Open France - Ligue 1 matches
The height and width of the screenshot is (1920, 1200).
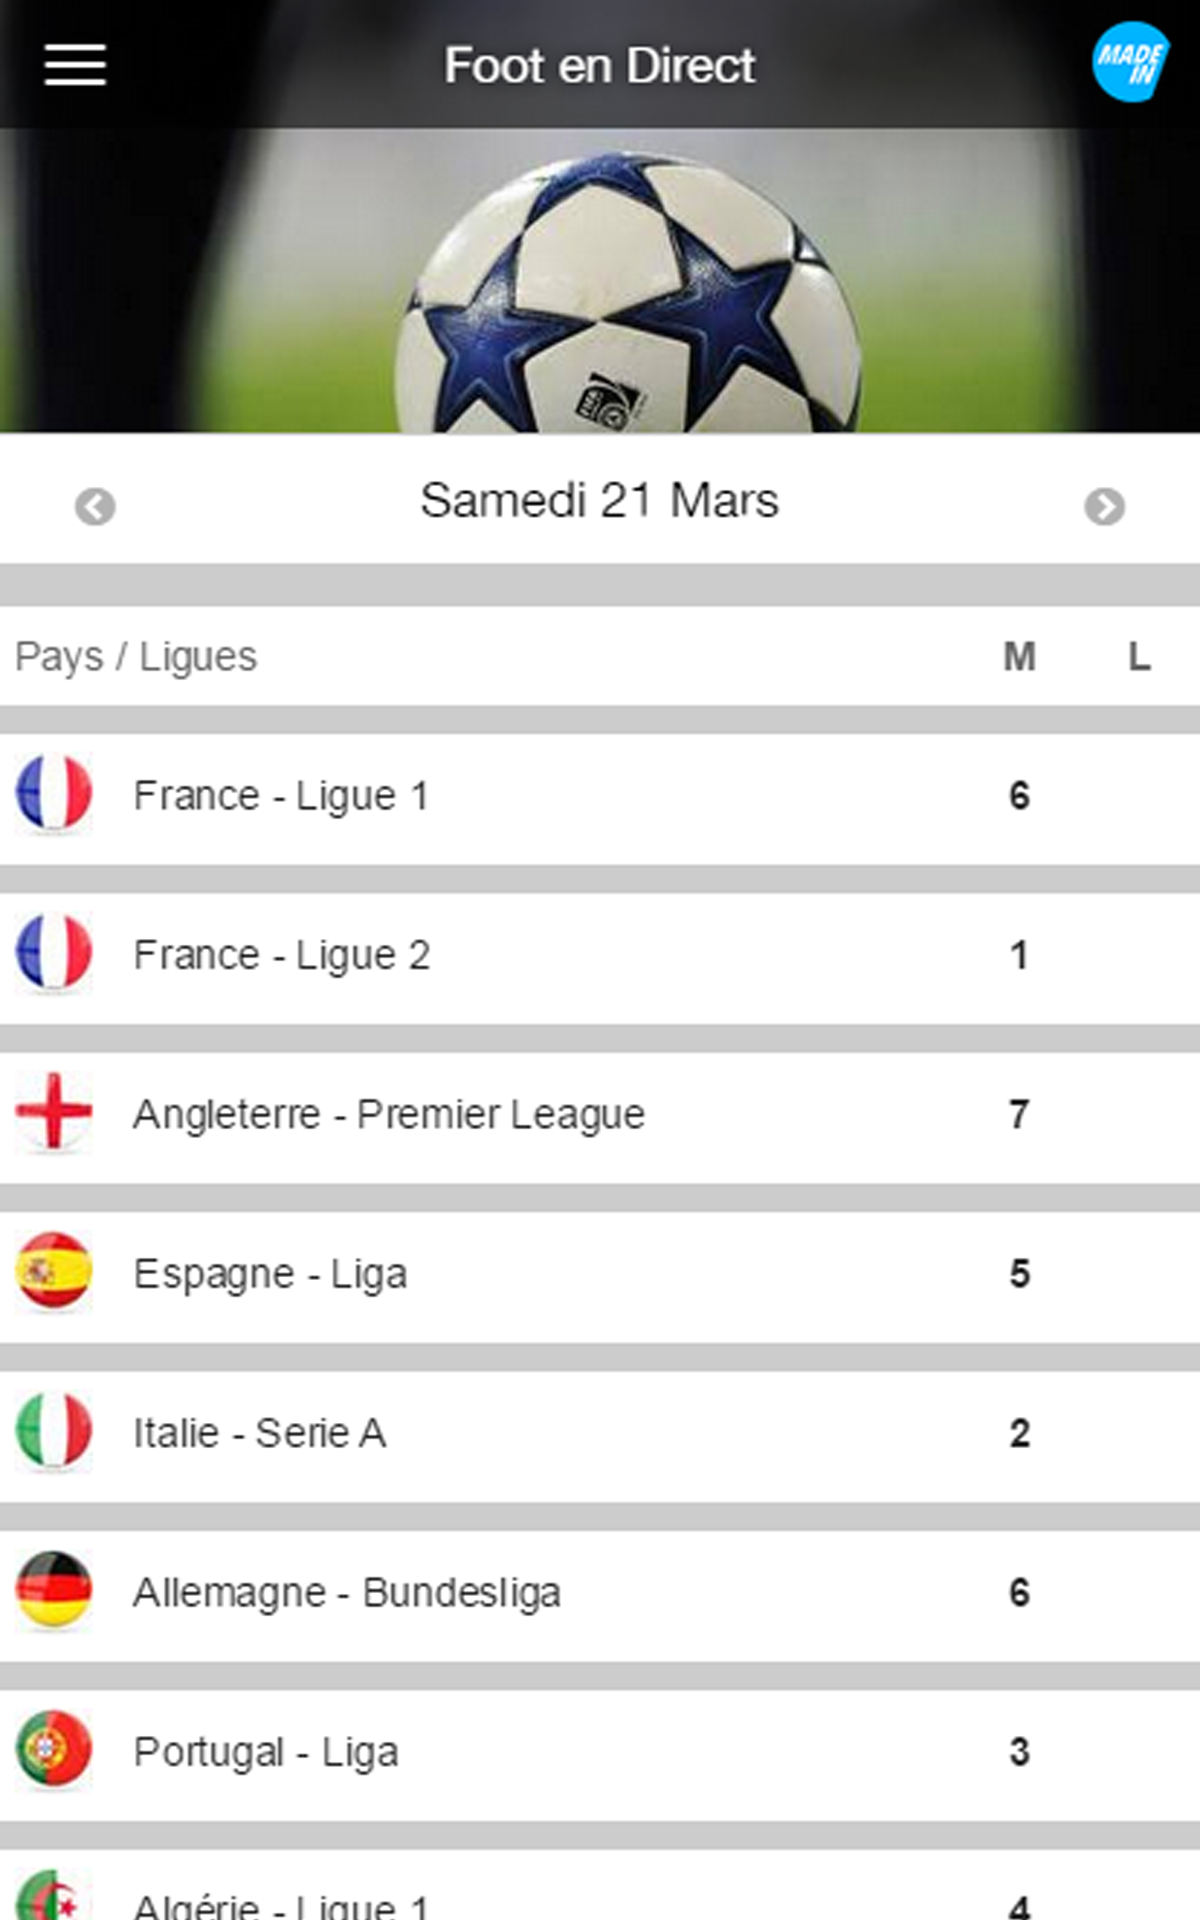pos(281,796)
